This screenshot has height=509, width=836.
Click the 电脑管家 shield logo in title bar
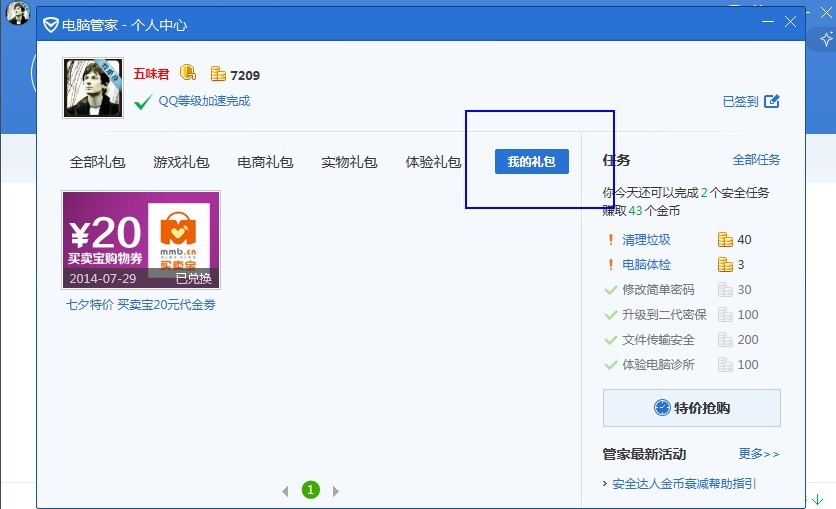click(51, 25)
